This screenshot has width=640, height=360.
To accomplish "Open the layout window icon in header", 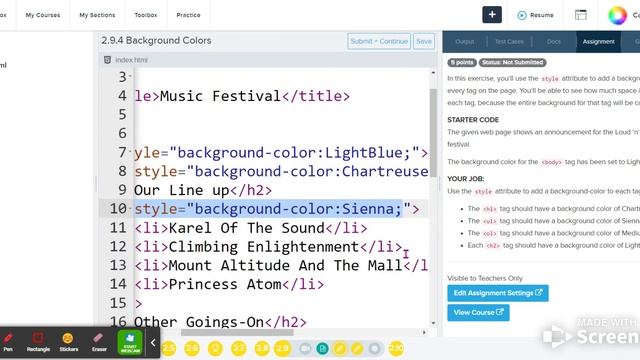I will coord(580,15).
